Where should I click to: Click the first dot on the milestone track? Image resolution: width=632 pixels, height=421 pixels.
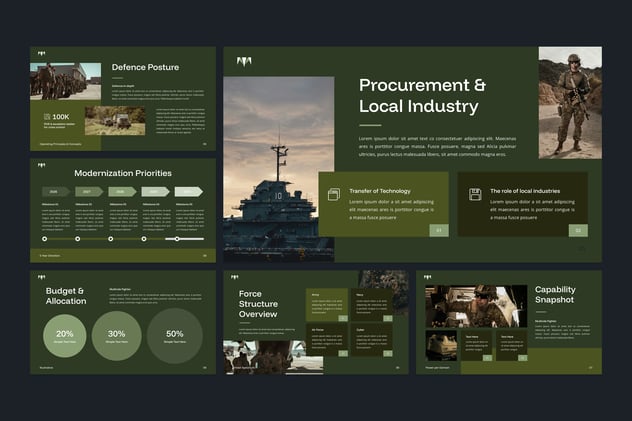[44, 239]
